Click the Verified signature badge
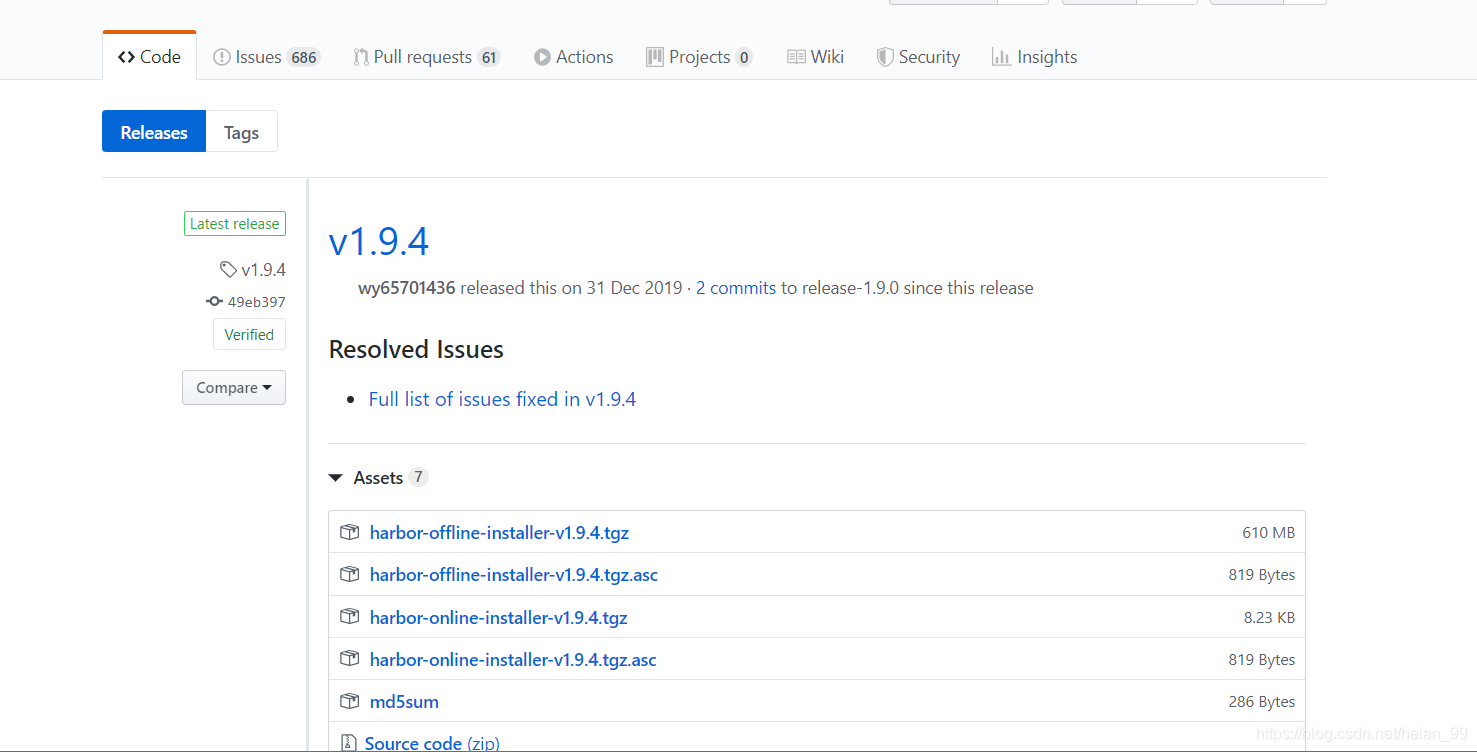This screenshot has width=1477, height=752. 249,335
